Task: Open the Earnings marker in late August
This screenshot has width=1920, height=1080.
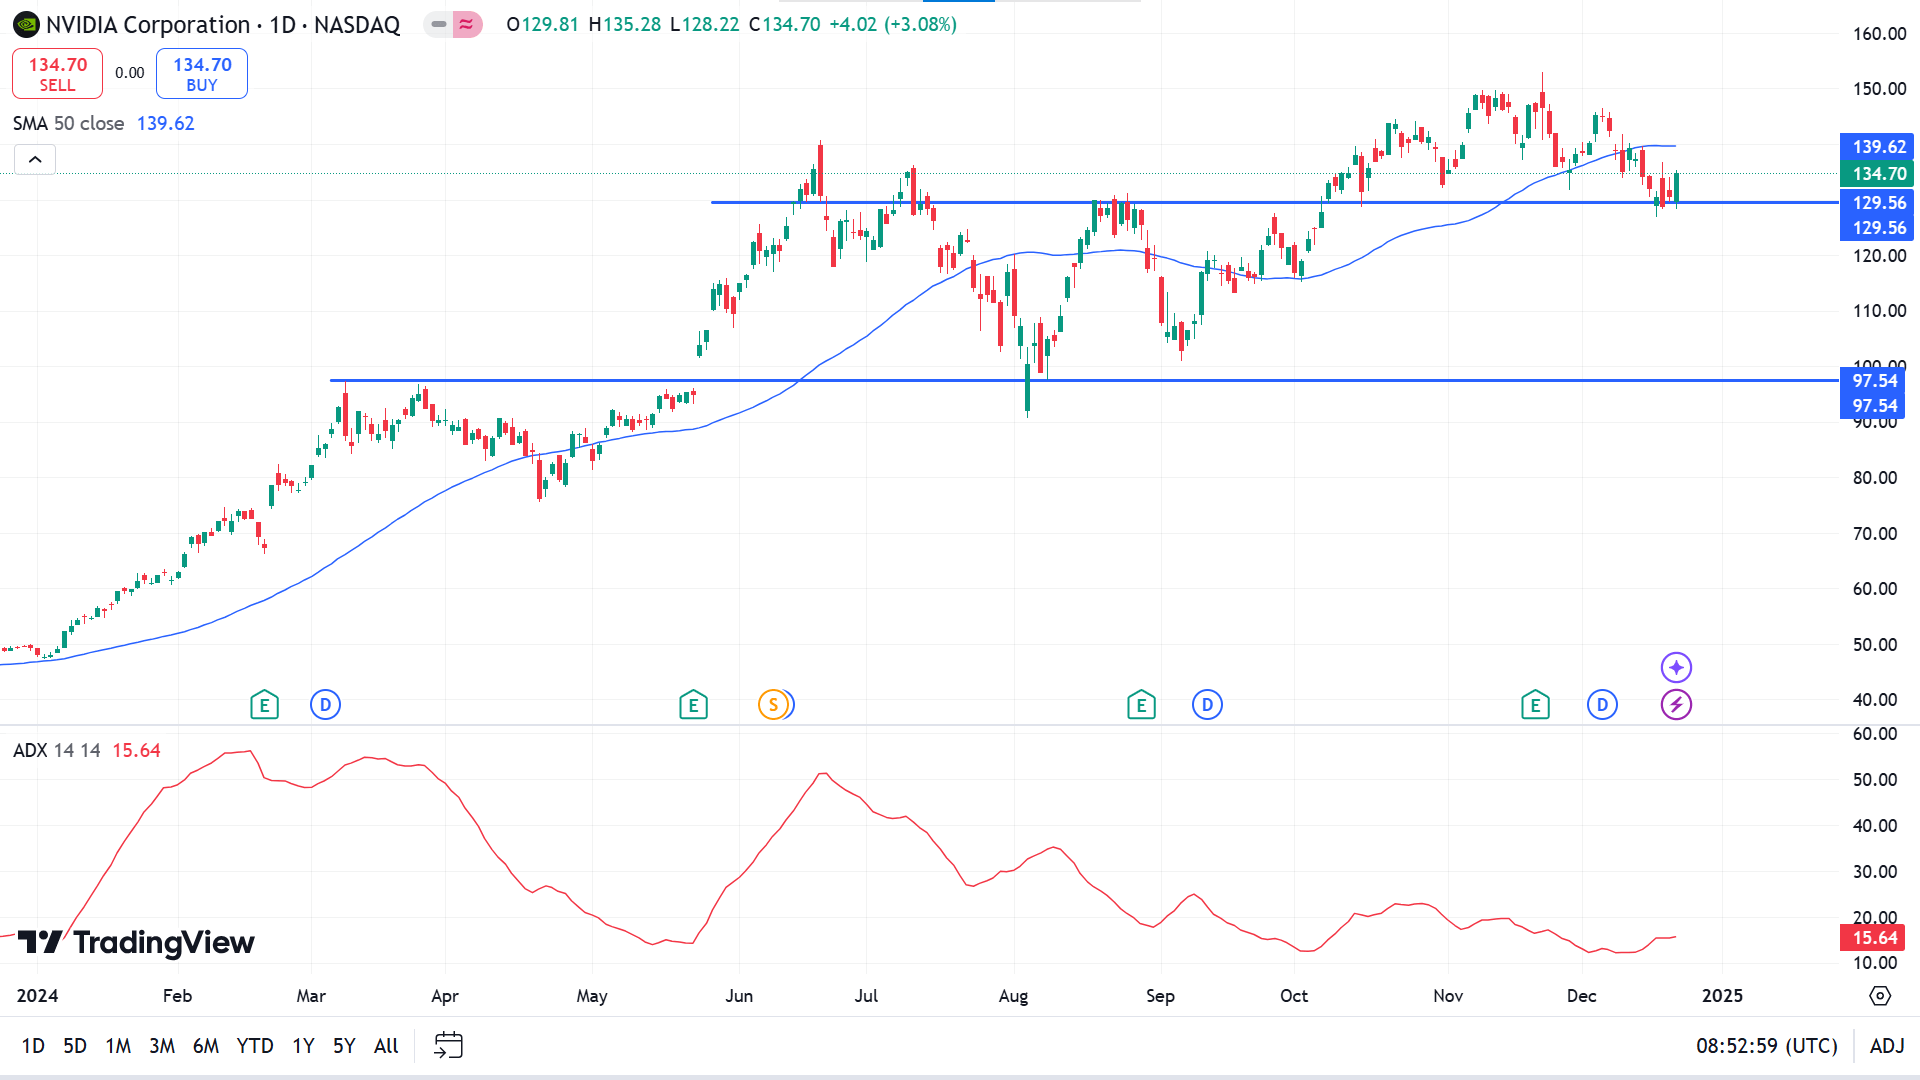Action: click(x=1141, y=705)
